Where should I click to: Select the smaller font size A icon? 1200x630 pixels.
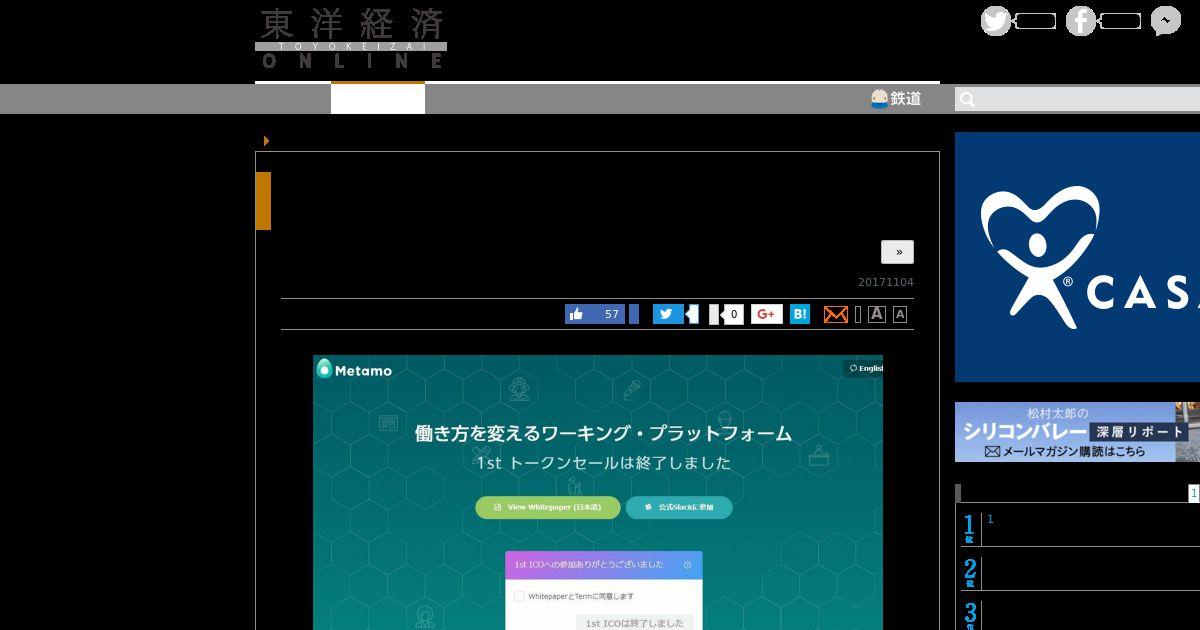900,315
